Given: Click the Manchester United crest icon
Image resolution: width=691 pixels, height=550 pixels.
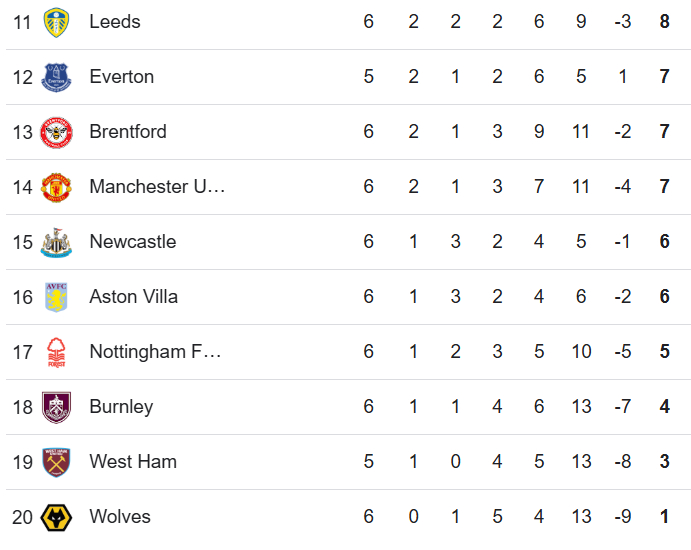Looking at the screenshot, I should 56,187.
